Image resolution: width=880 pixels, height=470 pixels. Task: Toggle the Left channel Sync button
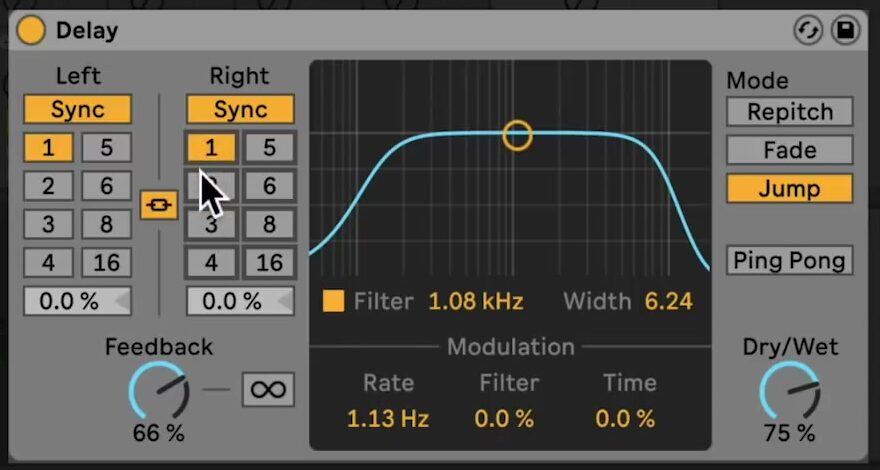(77, 109)
